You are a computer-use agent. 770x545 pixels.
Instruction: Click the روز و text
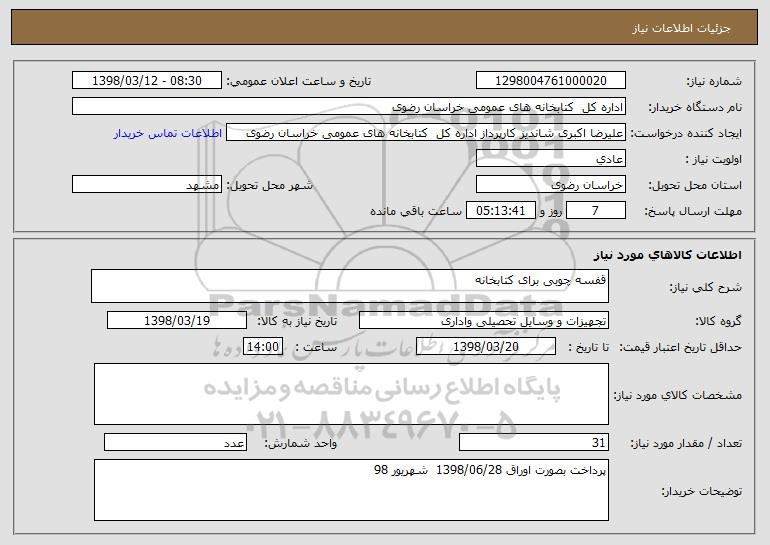(x=550, y=211)
